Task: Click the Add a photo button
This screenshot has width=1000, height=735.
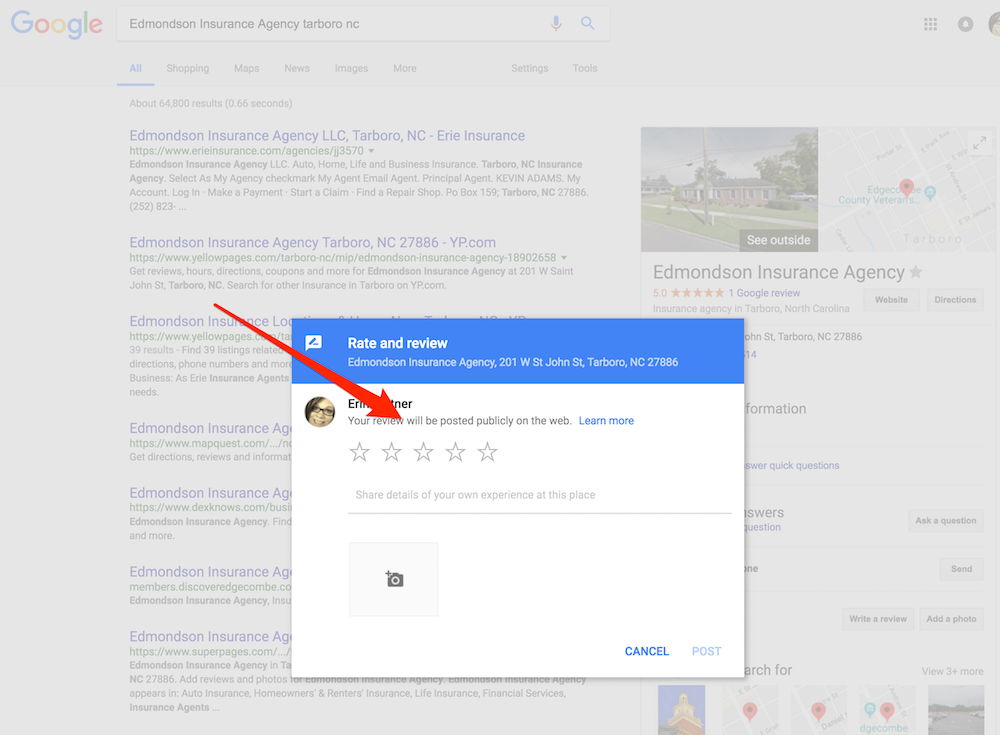Action: [x=951, y=619]
